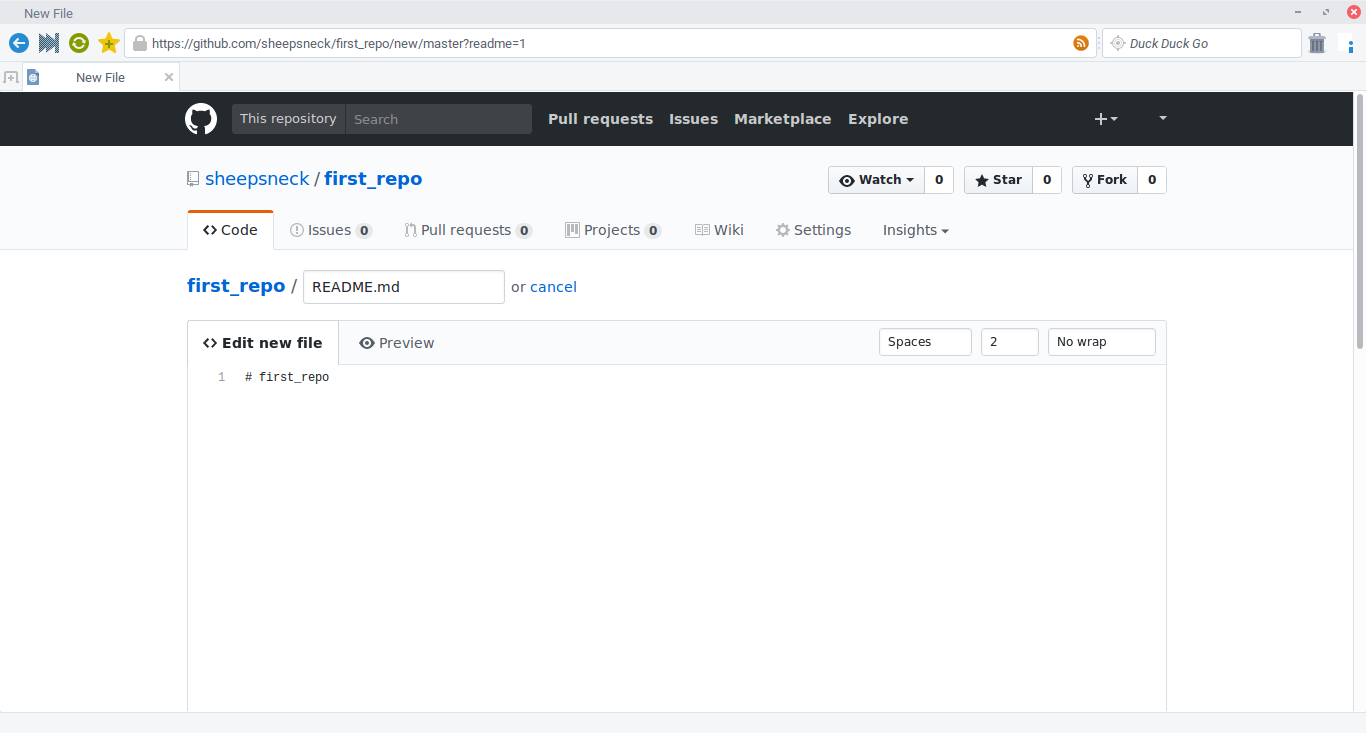This screenshot has height=733, width=1366.
Task: Change the indentation mode from Spaces
Action: pyautogui.click(x=924, y=341)
